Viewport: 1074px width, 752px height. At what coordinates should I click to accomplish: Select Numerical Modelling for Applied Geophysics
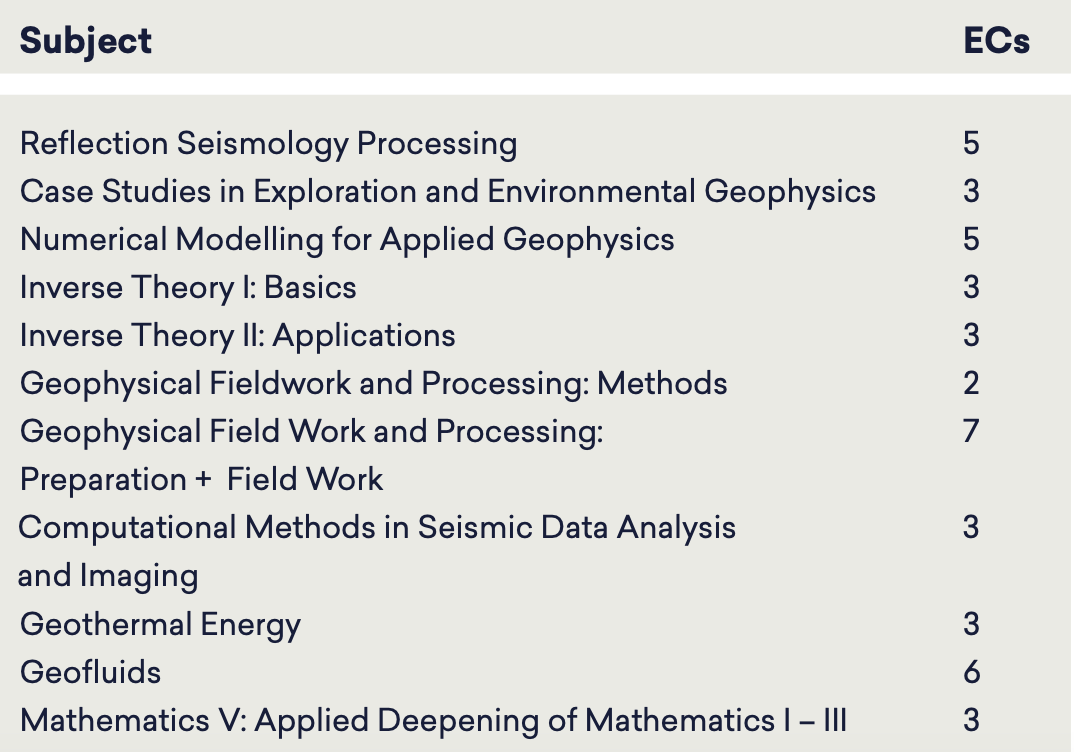(x=347, y=240)
